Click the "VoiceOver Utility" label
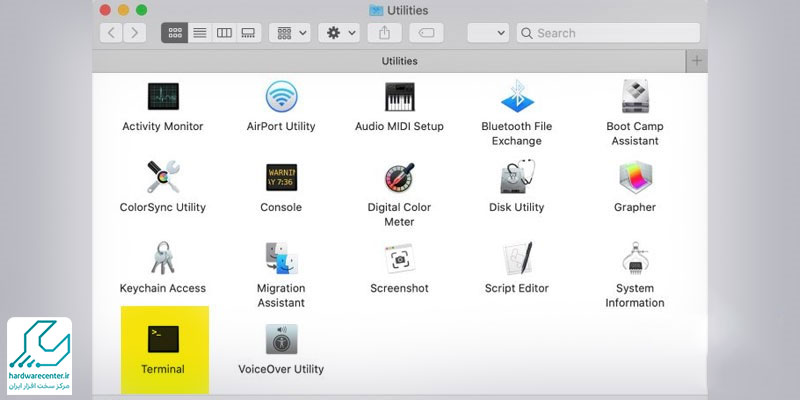 281,369
